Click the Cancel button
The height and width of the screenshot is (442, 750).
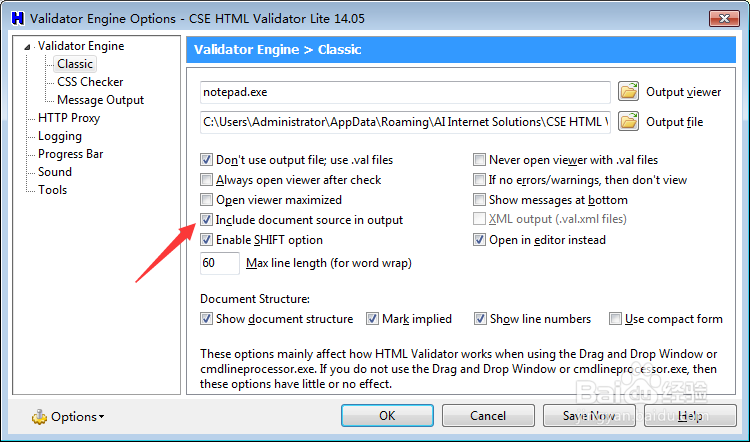pos(487,416)
